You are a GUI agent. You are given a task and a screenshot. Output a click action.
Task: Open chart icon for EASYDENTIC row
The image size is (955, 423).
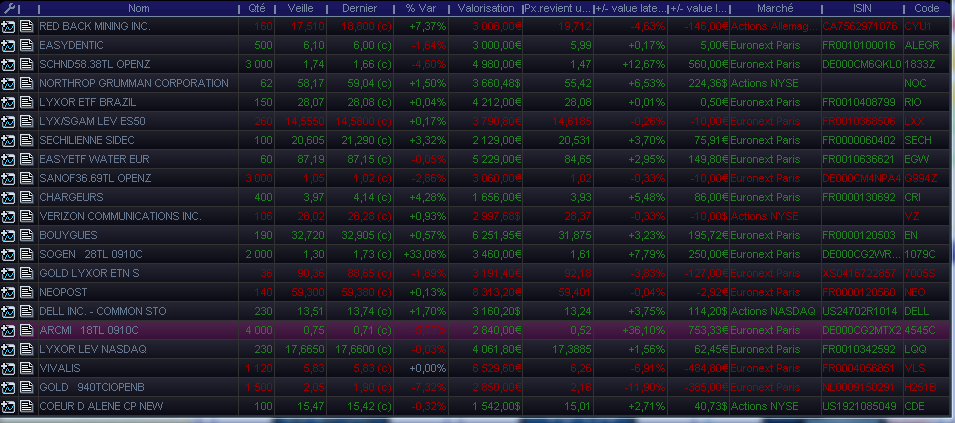(9, 46)
